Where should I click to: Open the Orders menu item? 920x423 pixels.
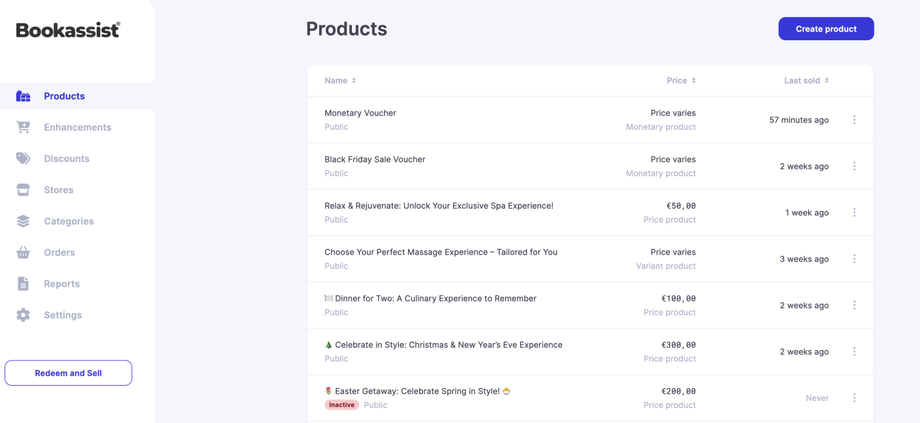click(x=59, y=252)
